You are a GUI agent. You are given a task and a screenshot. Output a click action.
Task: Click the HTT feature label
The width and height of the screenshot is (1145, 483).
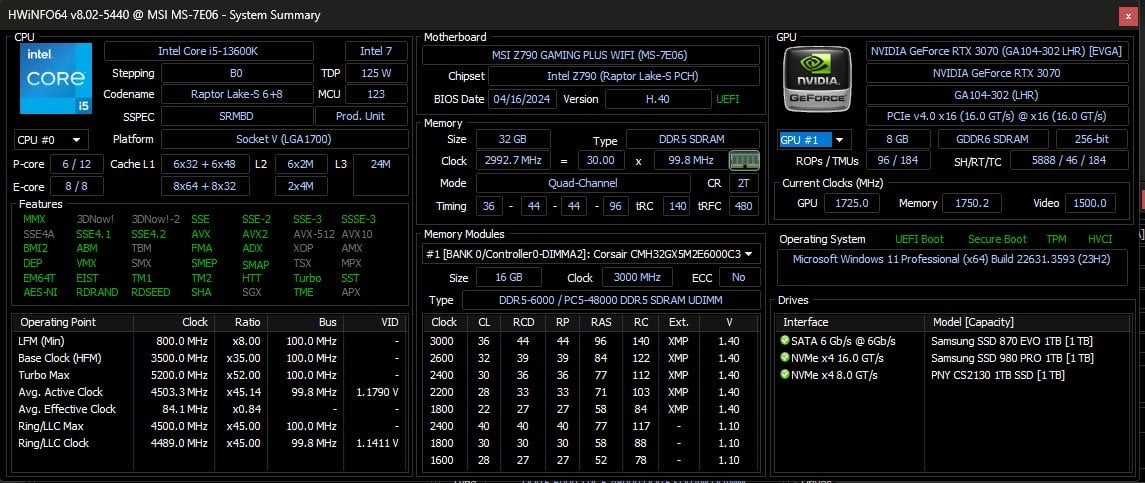tap(252, 278)
